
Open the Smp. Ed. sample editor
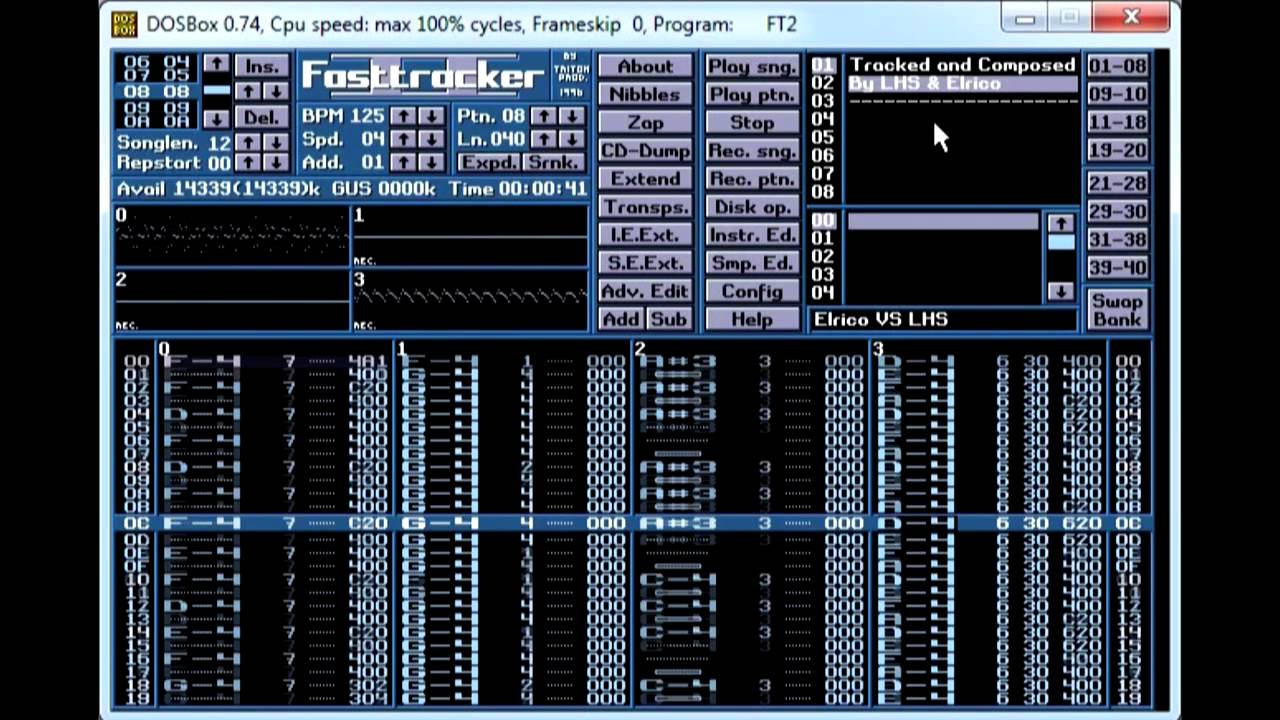coord(752,263)
